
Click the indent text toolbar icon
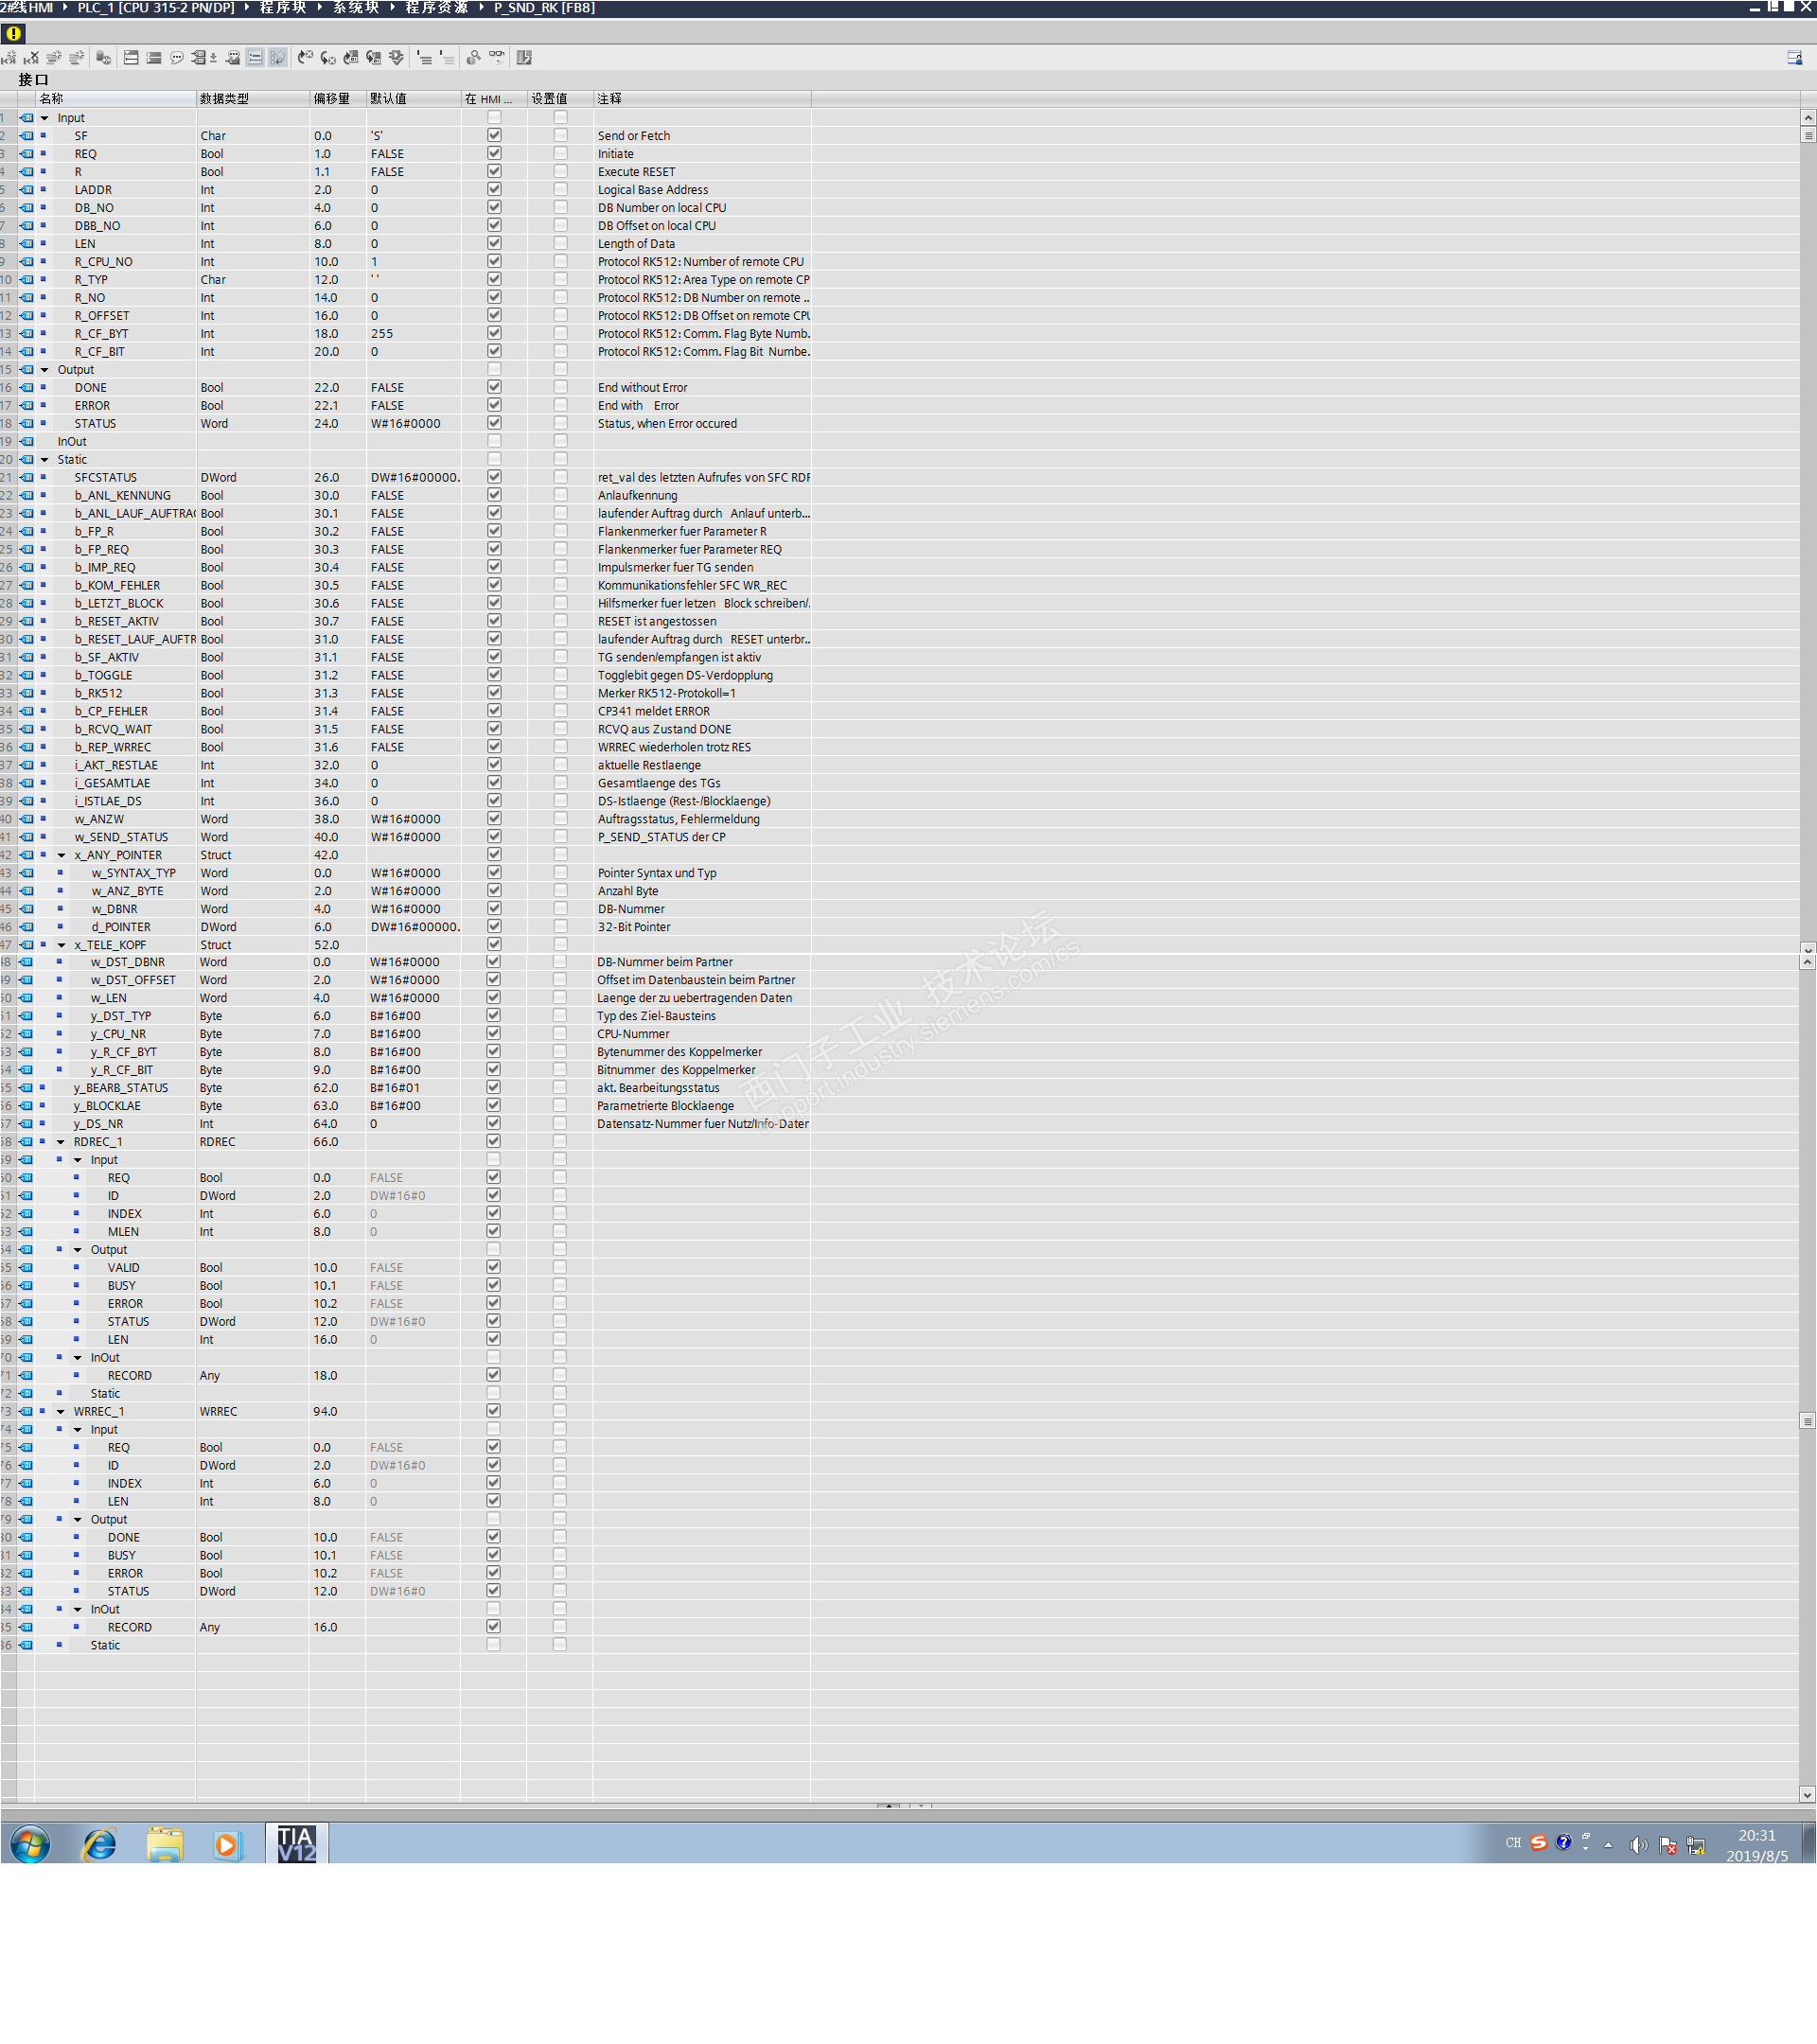425,58
